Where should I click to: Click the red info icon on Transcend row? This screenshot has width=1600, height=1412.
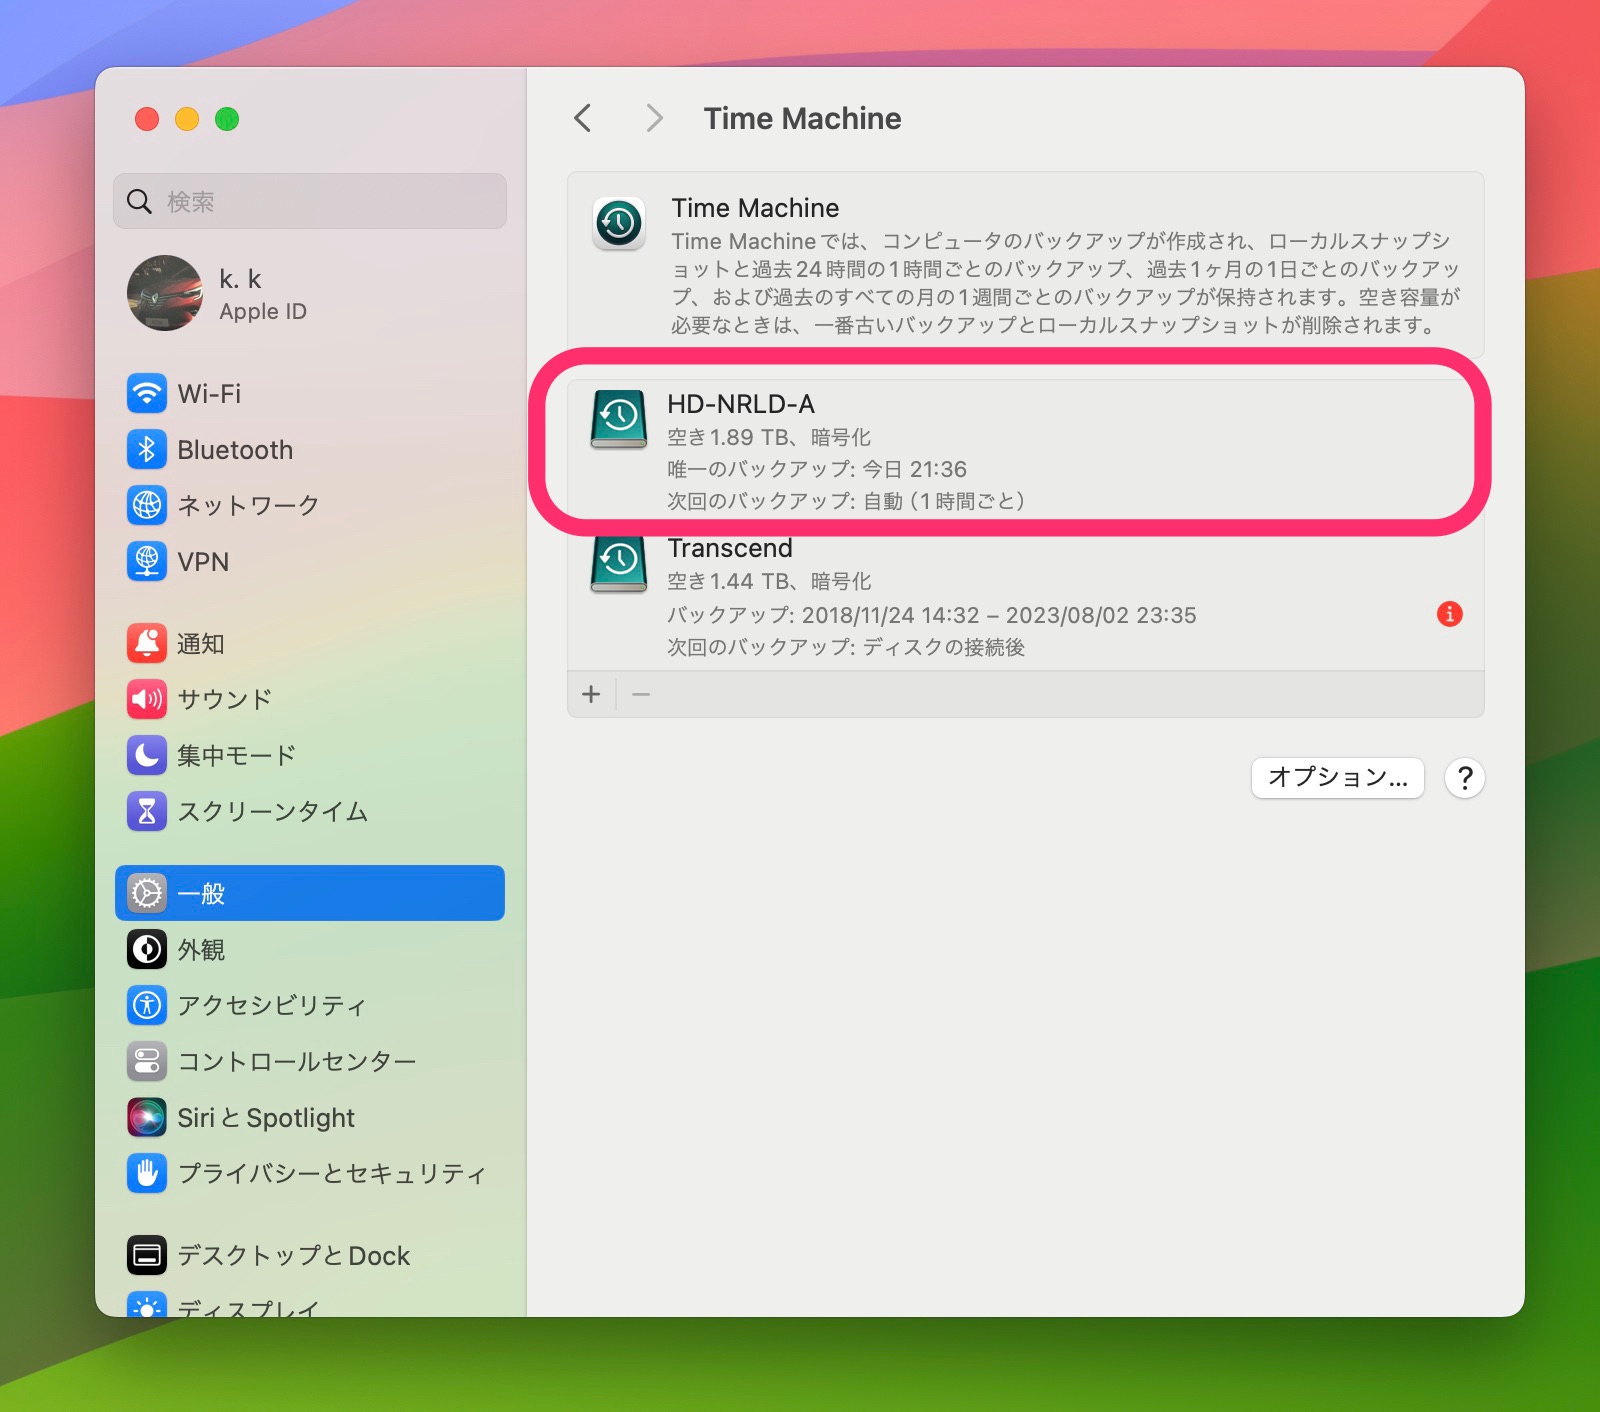pos(1449,614)
